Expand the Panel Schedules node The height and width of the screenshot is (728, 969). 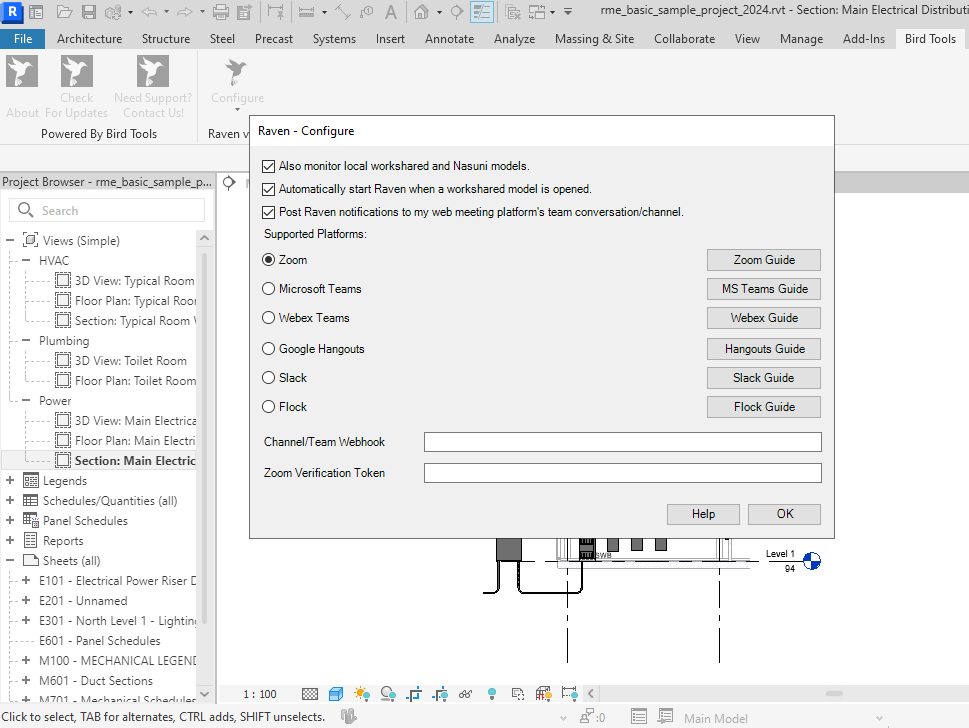[x=10, y=521]
